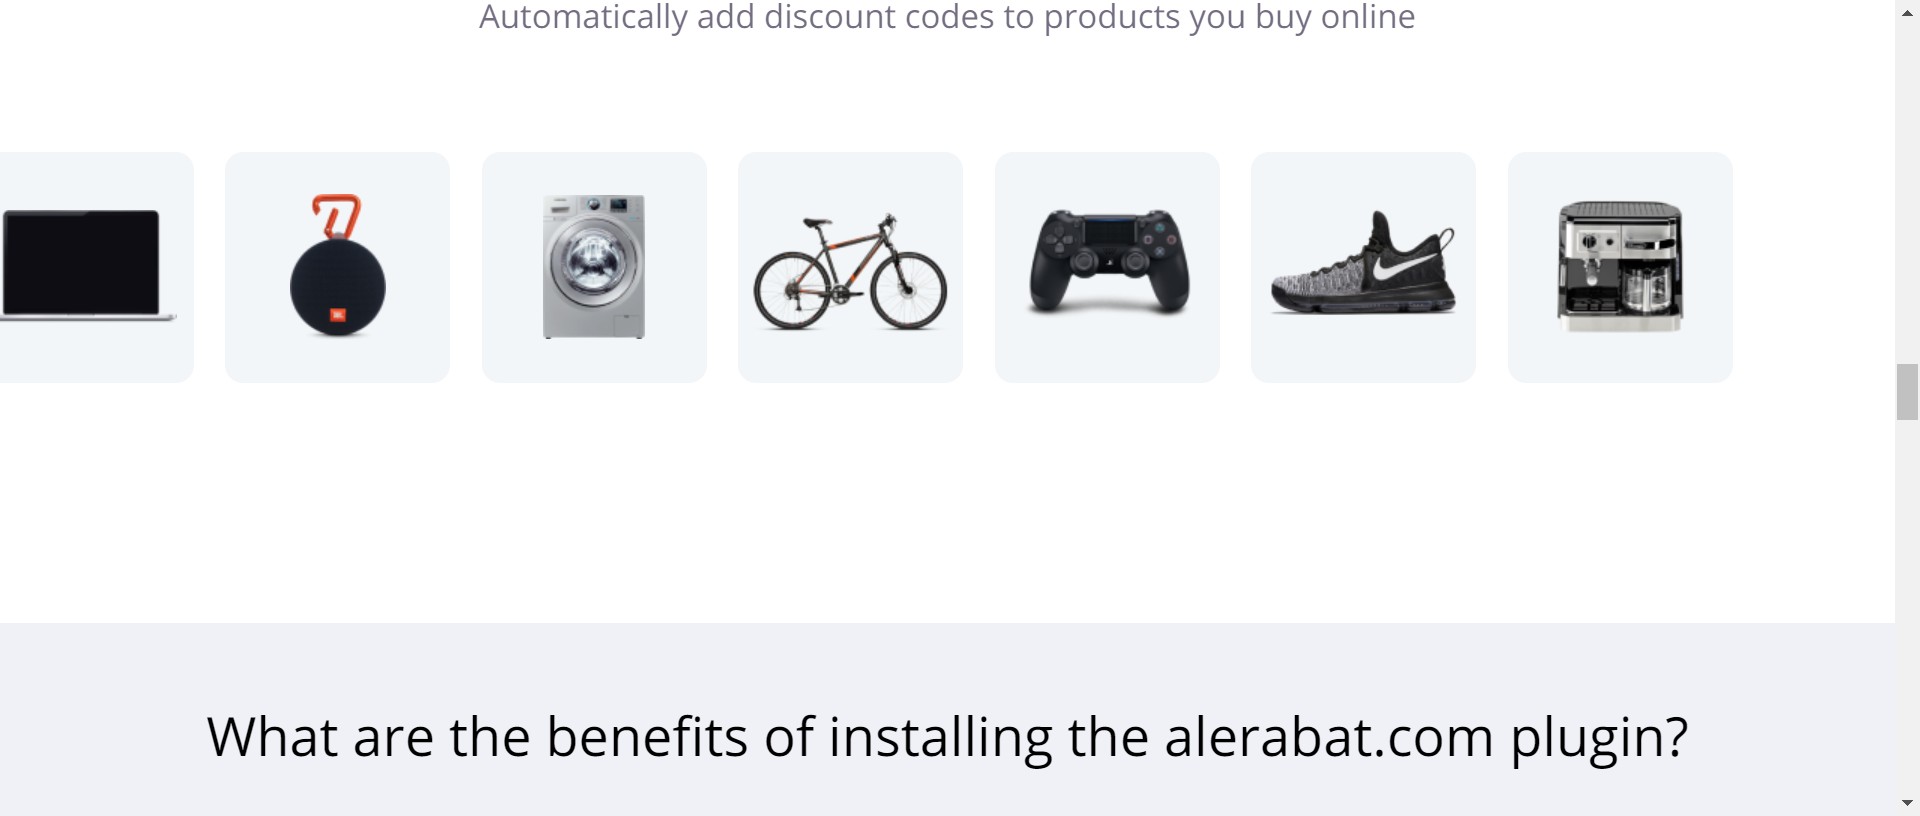
Task: Click the page scrollbar up arrow
Action: click(x=1907, y=13)
